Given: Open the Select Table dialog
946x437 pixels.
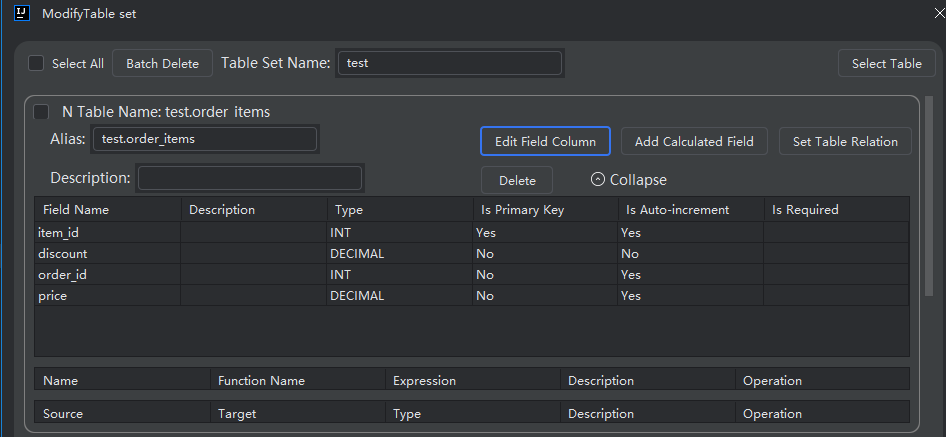Looking at the screenshot, I should click(886, 63).
